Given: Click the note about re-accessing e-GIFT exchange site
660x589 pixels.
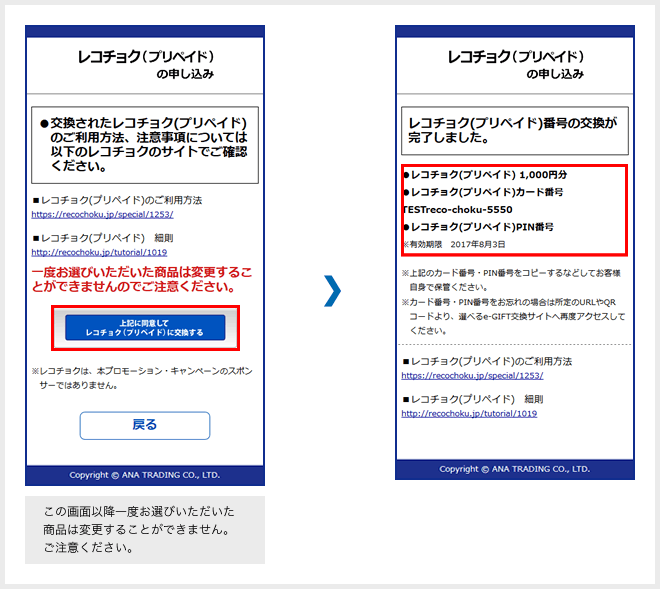Looking at the screenshot, I should (513, 316).
